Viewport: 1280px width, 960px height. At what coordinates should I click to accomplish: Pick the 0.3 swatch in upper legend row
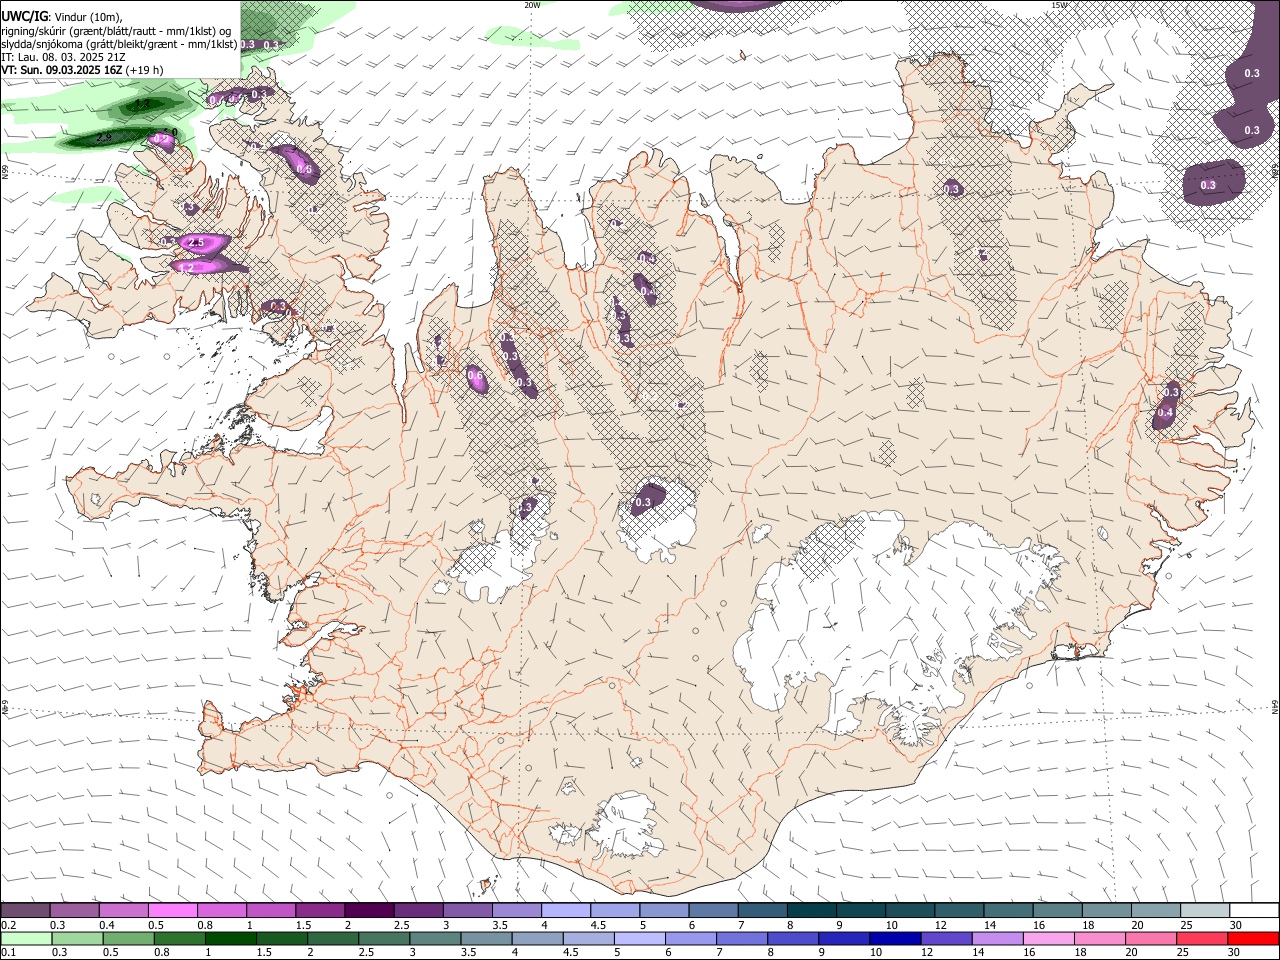point(74,911)
